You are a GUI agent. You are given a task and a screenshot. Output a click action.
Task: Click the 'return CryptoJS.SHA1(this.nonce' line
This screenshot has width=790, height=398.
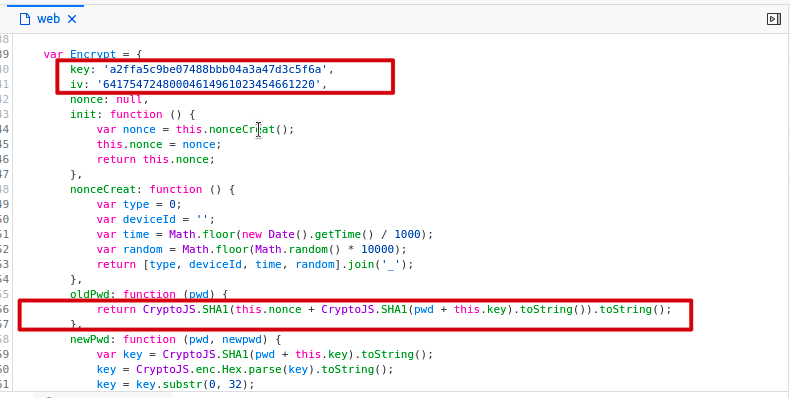384,309
